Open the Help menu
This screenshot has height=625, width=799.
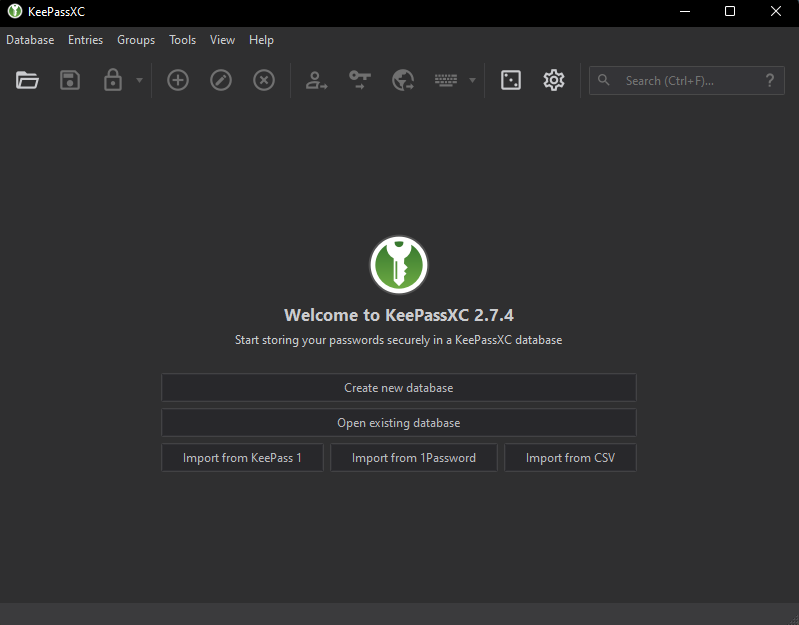coord(261,40)
